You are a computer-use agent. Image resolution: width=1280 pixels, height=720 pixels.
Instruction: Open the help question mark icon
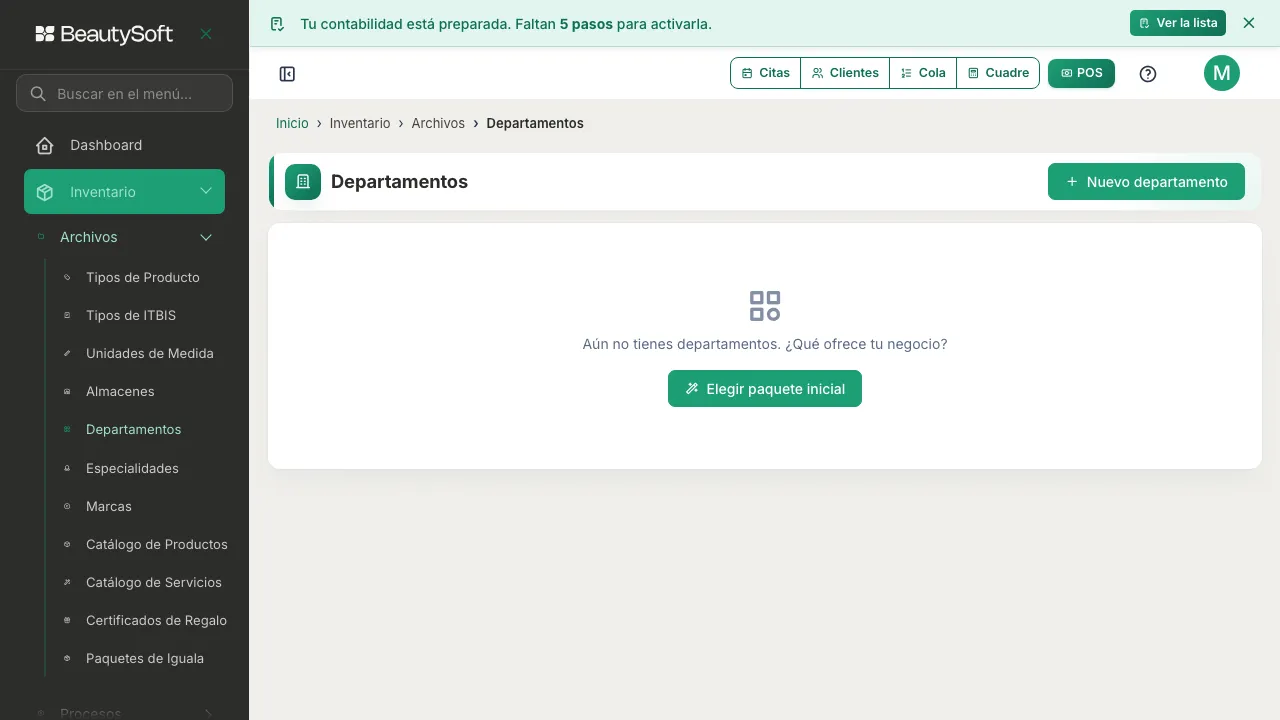click(1148, 73)
